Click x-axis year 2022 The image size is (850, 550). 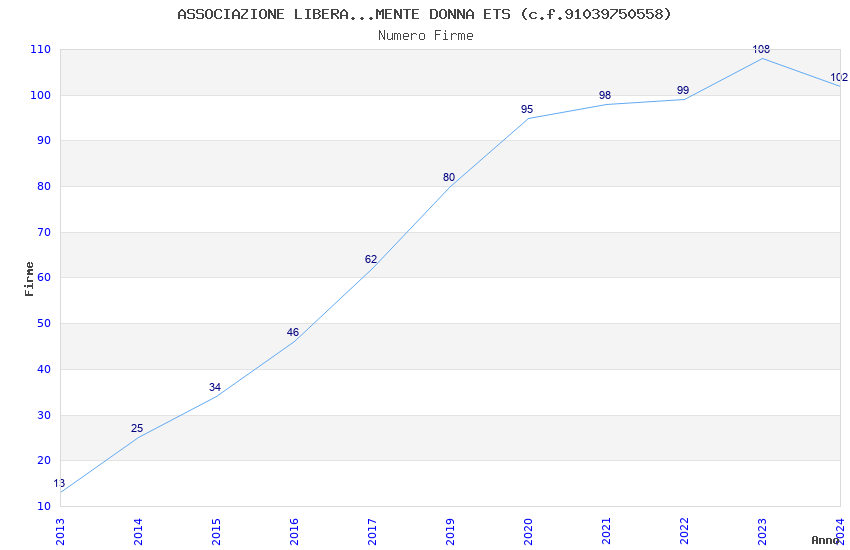pyautogui.click(x=685, y=532)
